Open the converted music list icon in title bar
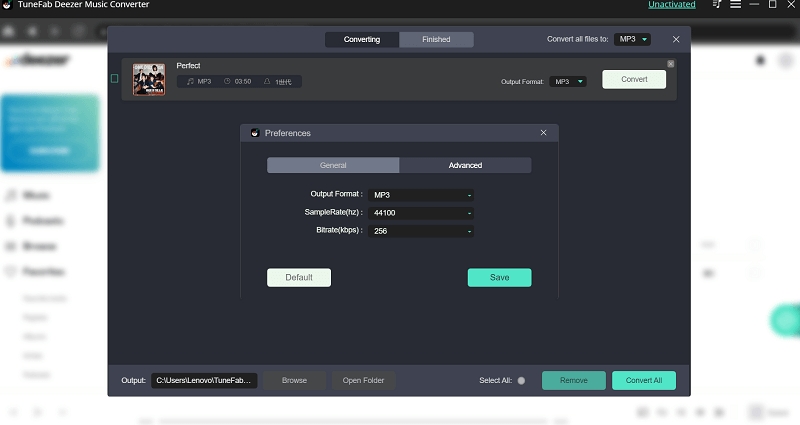This screenshot has height=425, width=800. point(712,5)
